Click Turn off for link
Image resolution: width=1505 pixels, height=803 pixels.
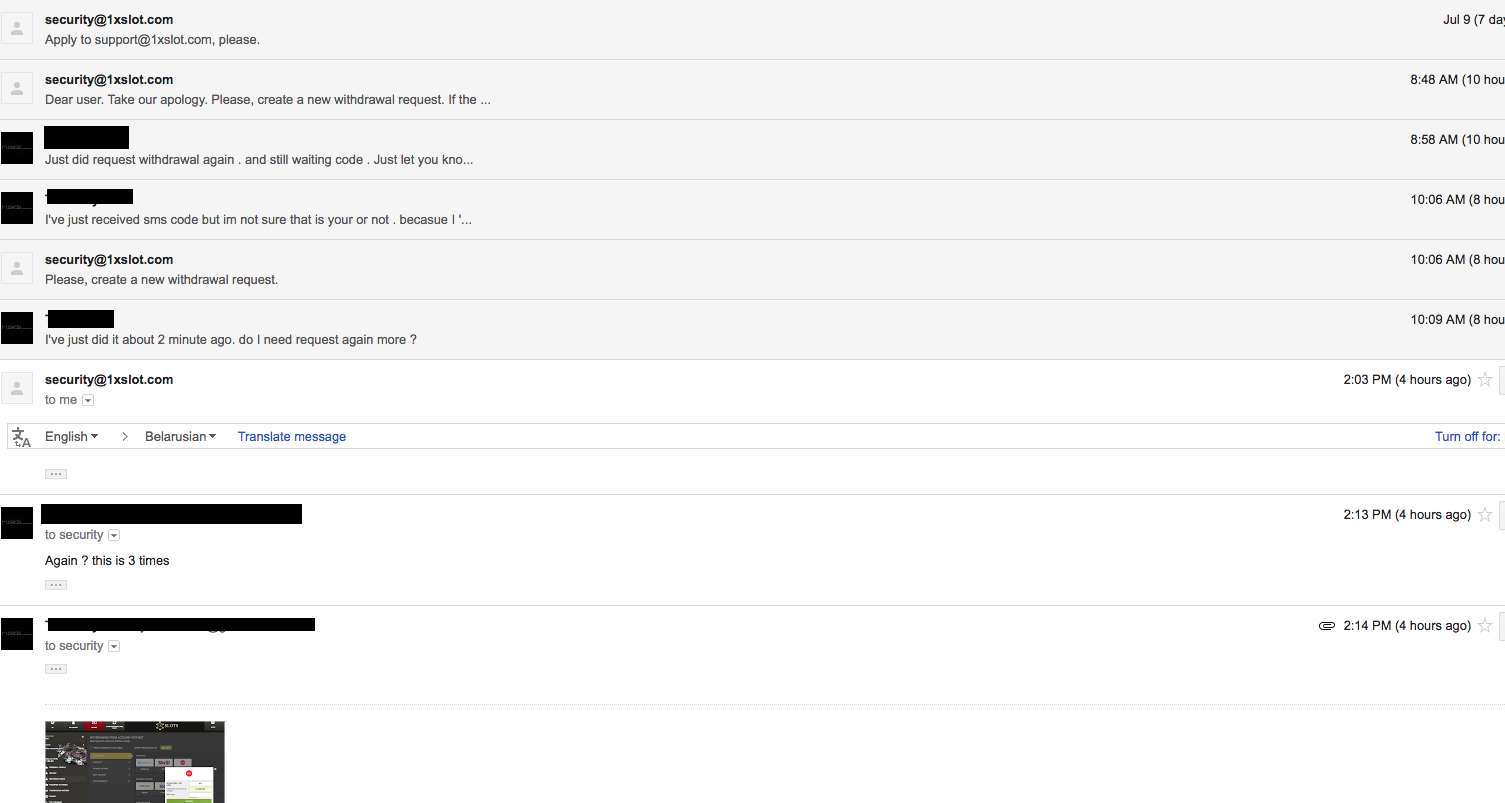point(1468,436)
